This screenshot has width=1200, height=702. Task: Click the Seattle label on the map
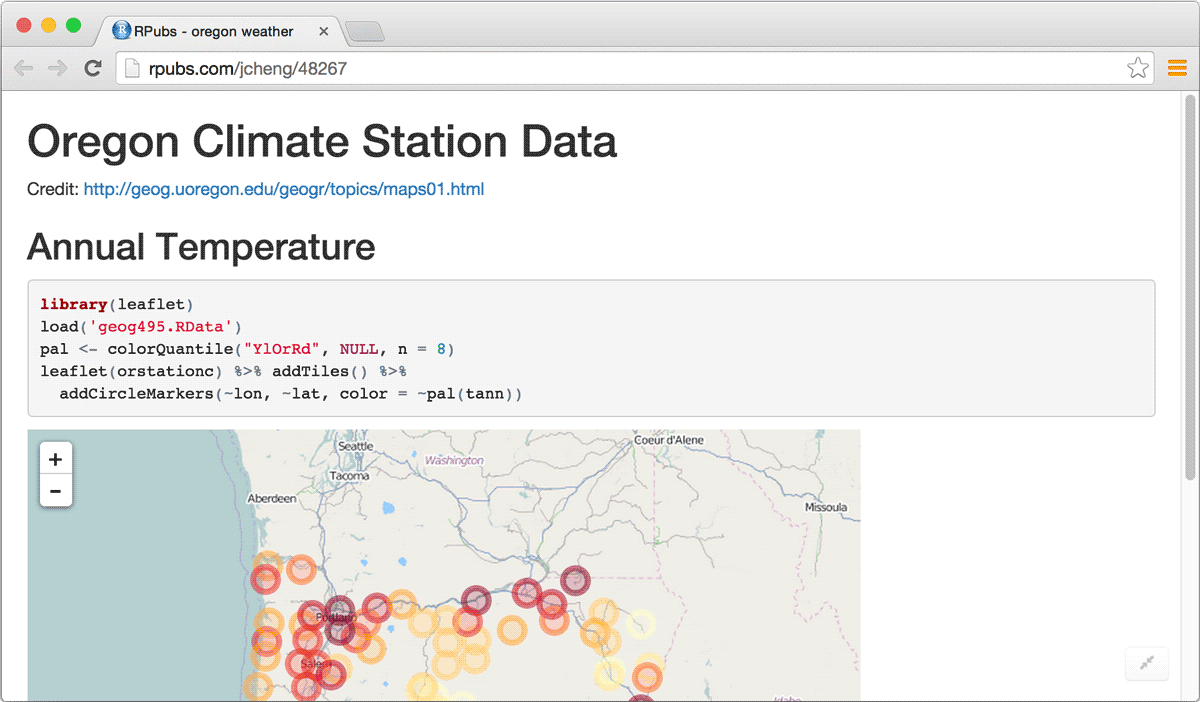point(356,446)
